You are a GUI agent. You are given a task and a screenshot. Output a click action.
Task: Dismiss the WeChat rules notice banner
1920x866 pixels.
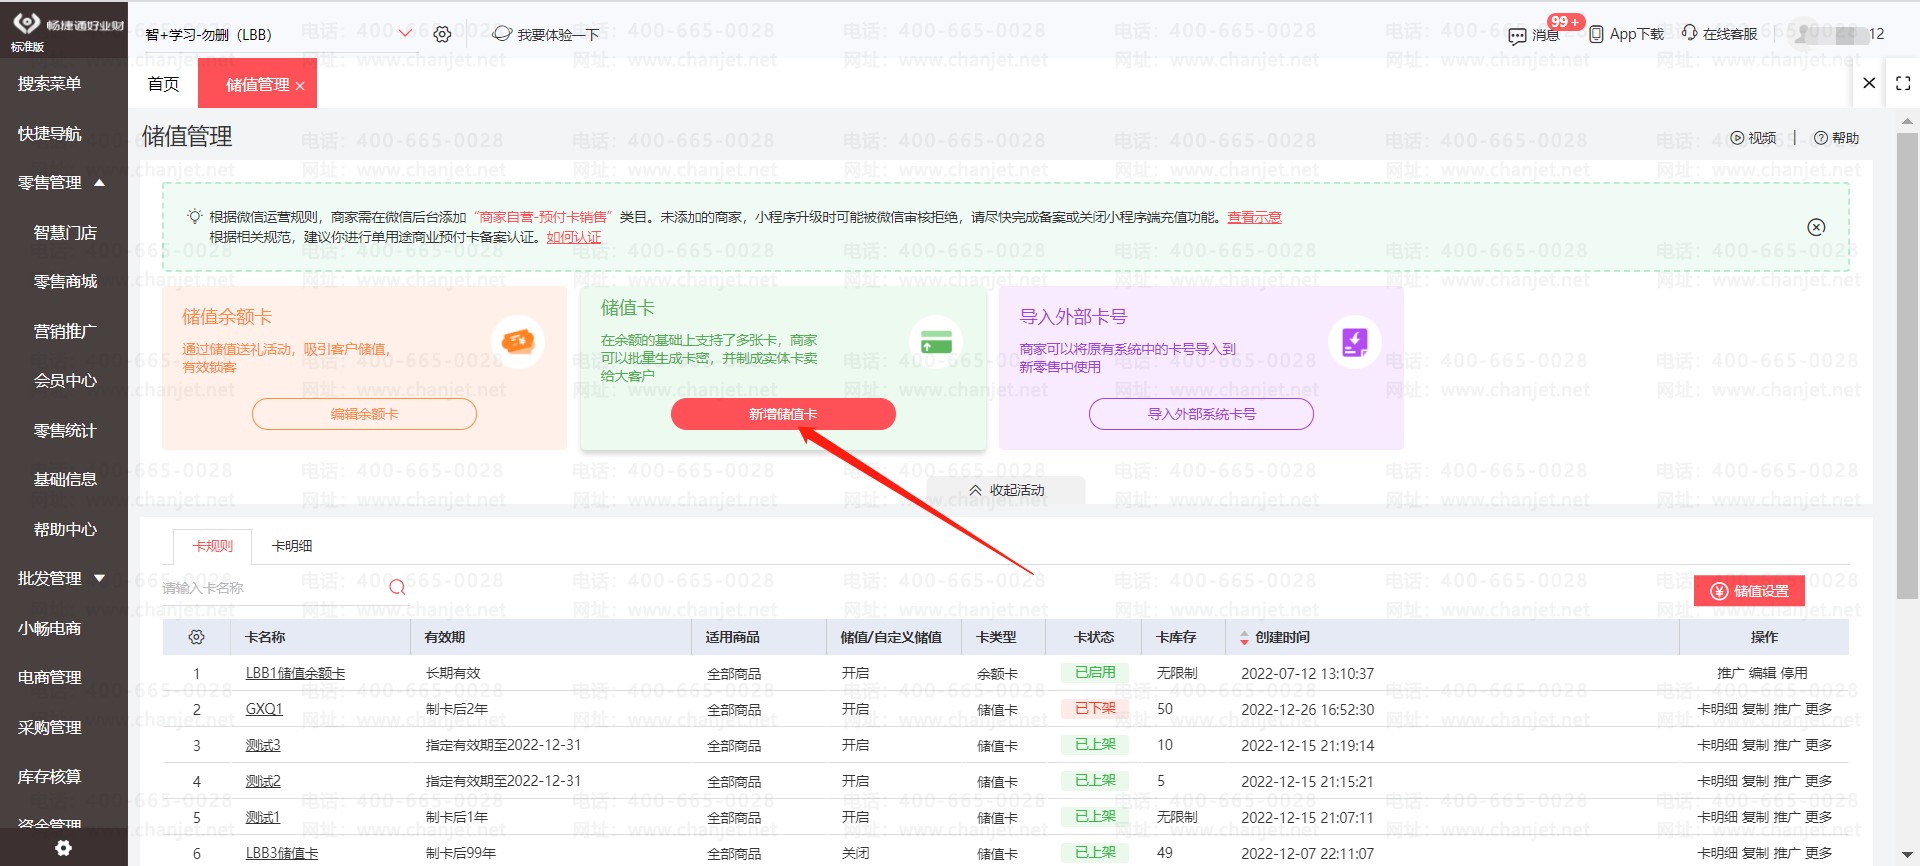[x=1816, y=227]
